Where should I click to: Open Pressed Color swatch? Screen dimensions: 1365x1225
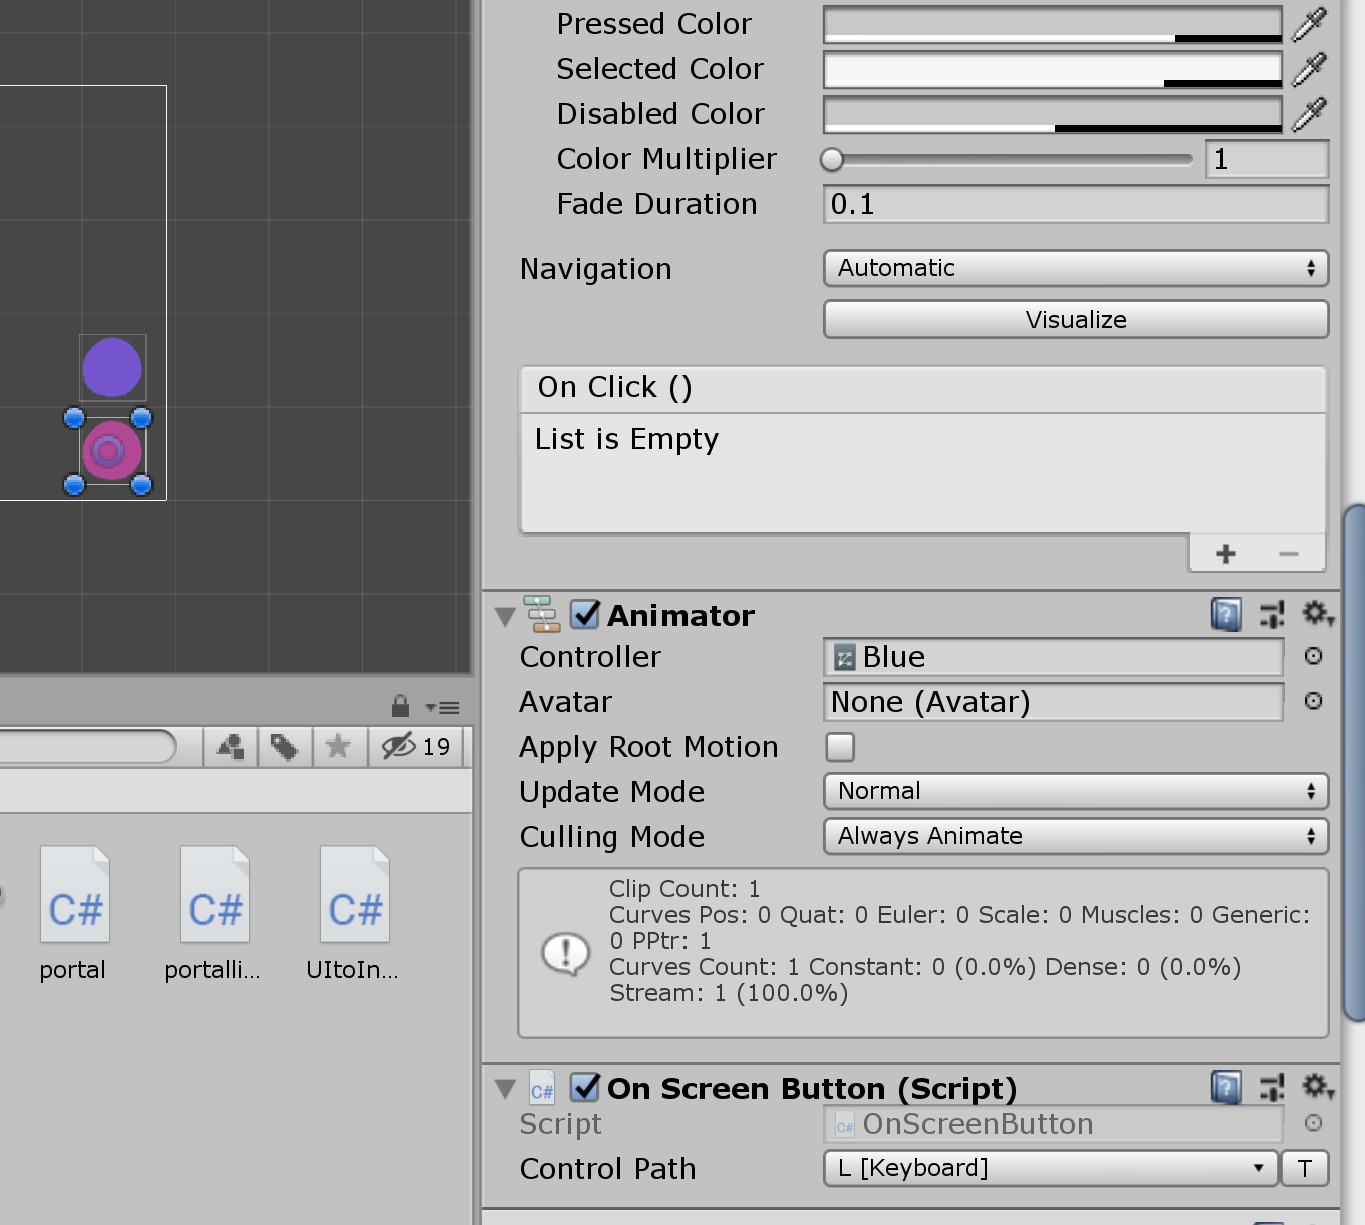tap(1053, 24)
